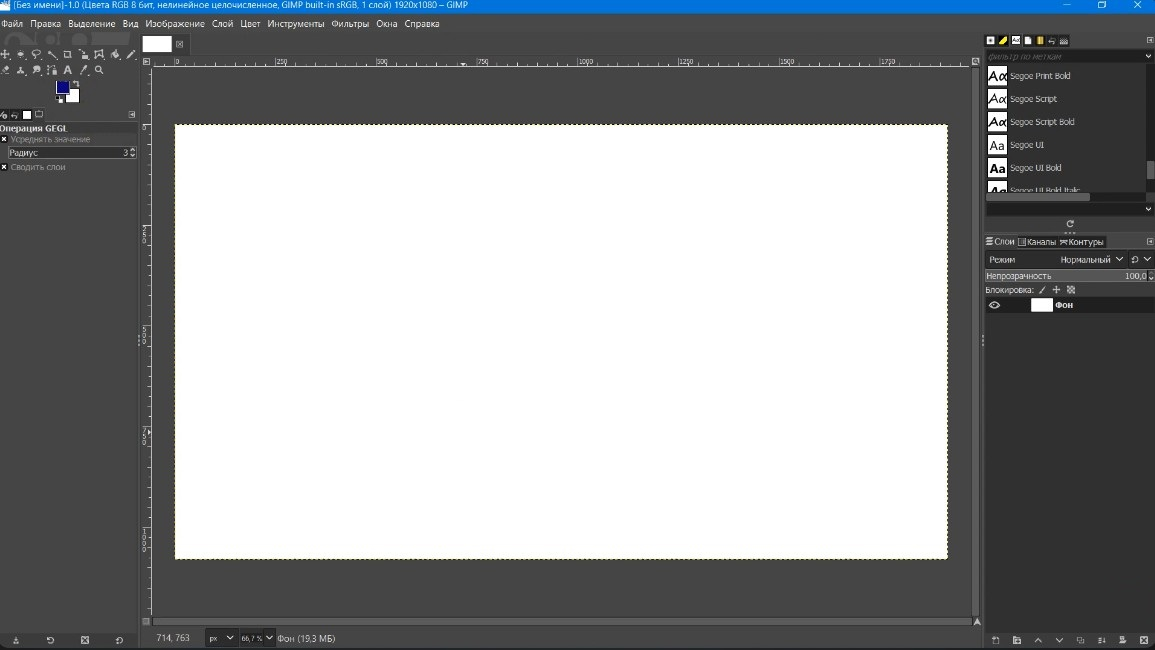Switch to the Слои tab
1155x650 pixels.
pyautogui.click(x=1000, y=242)
